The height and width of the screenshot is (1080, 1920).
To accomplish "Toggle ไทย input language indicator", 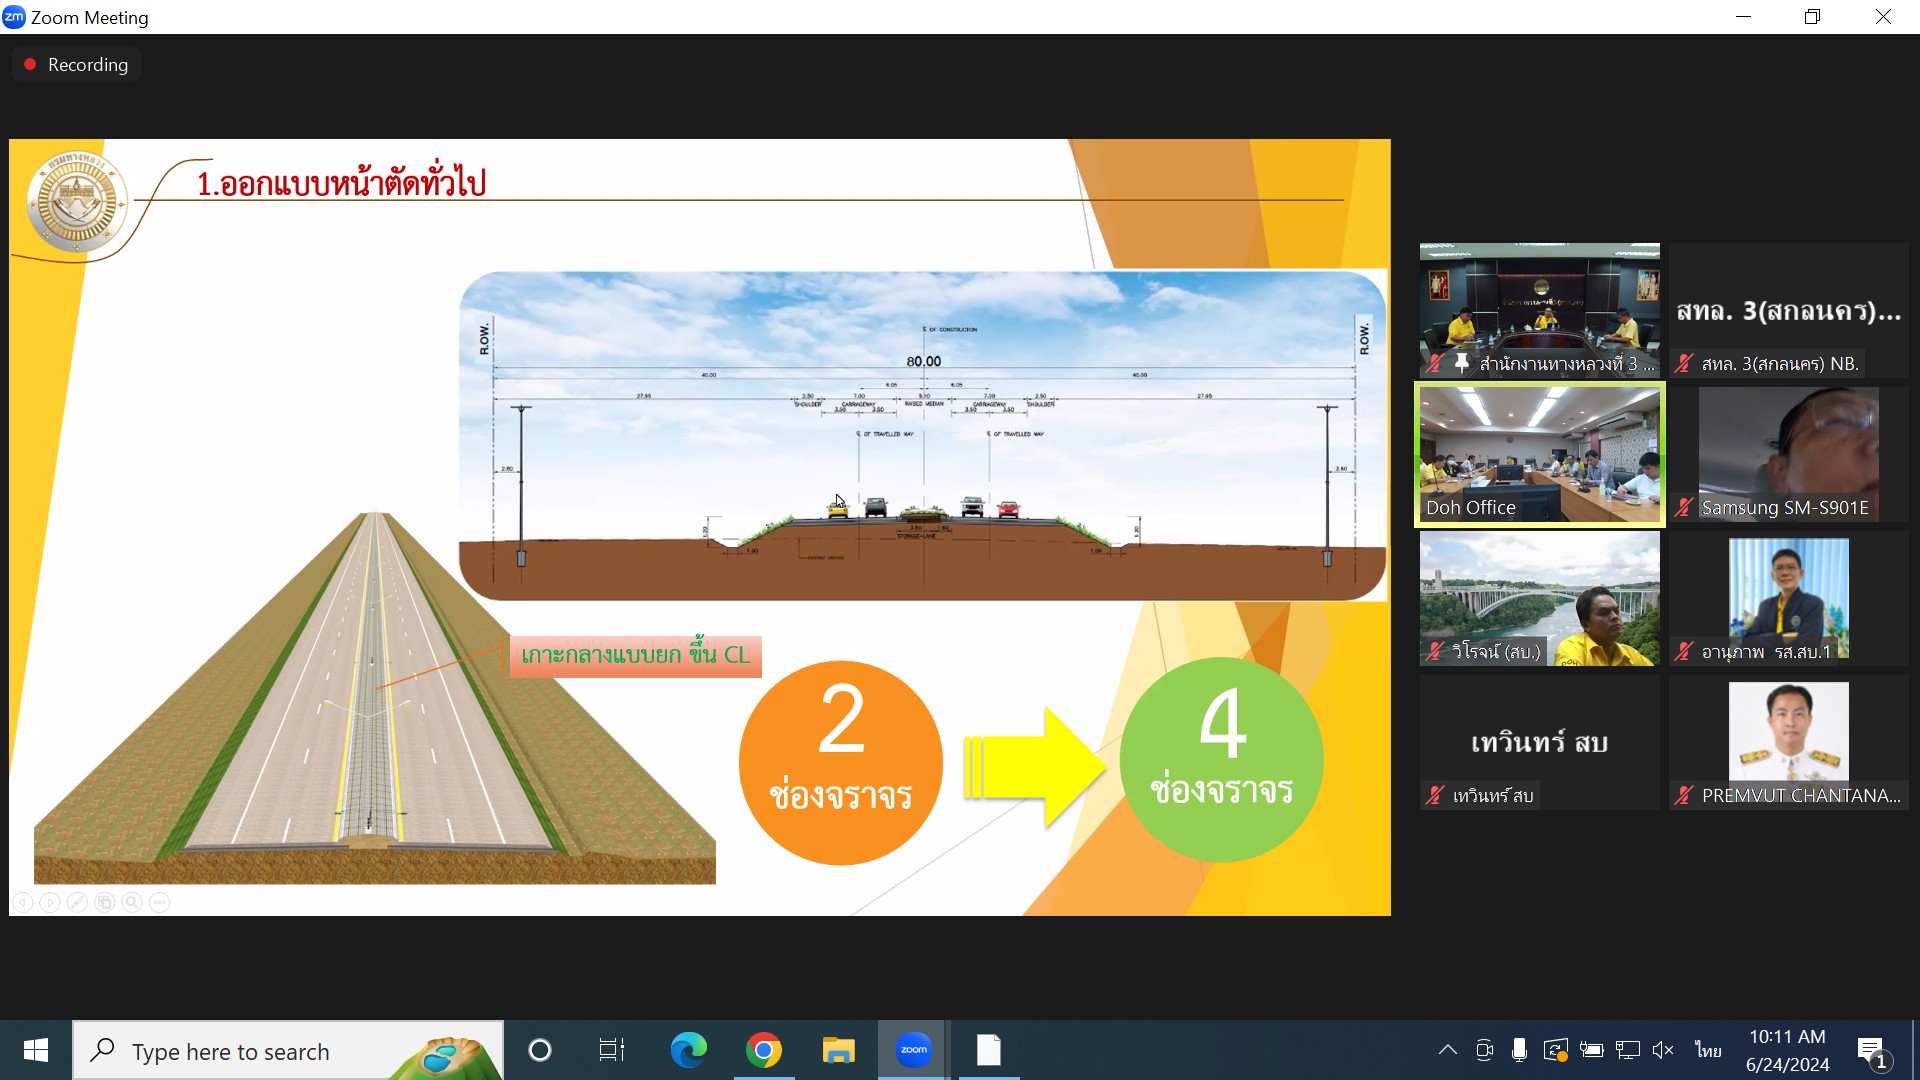I will [1708, 1050].
